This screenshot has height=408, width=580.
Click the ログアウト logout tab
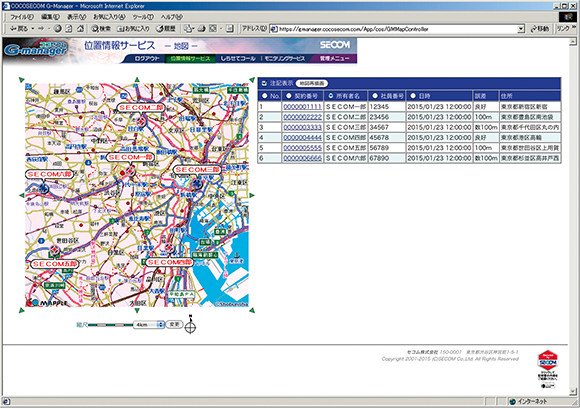click(146, 58)
